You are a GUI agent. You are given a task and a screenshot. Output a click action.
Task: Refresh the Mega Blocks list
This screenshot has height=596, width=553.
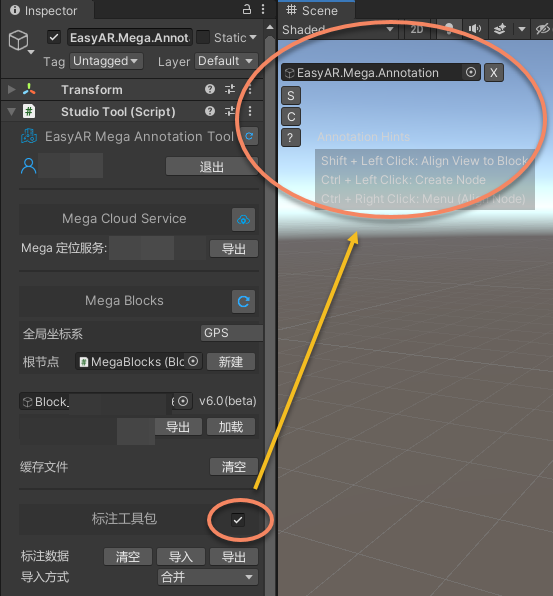pyautogui.click(x=243, y=301)
